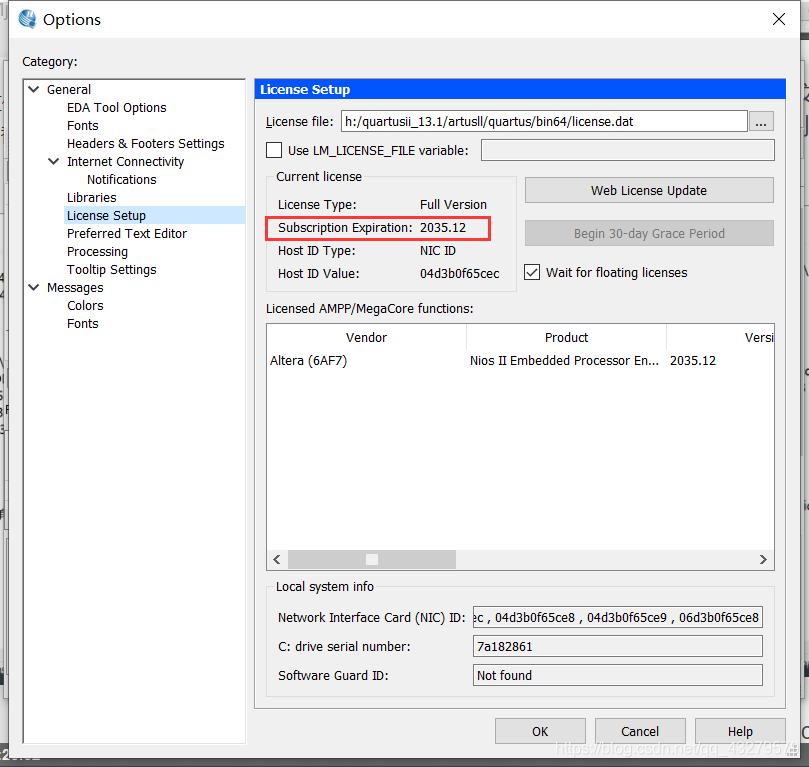
Task: Click the 2035.12 version cell in table
Action: [693, 361]
